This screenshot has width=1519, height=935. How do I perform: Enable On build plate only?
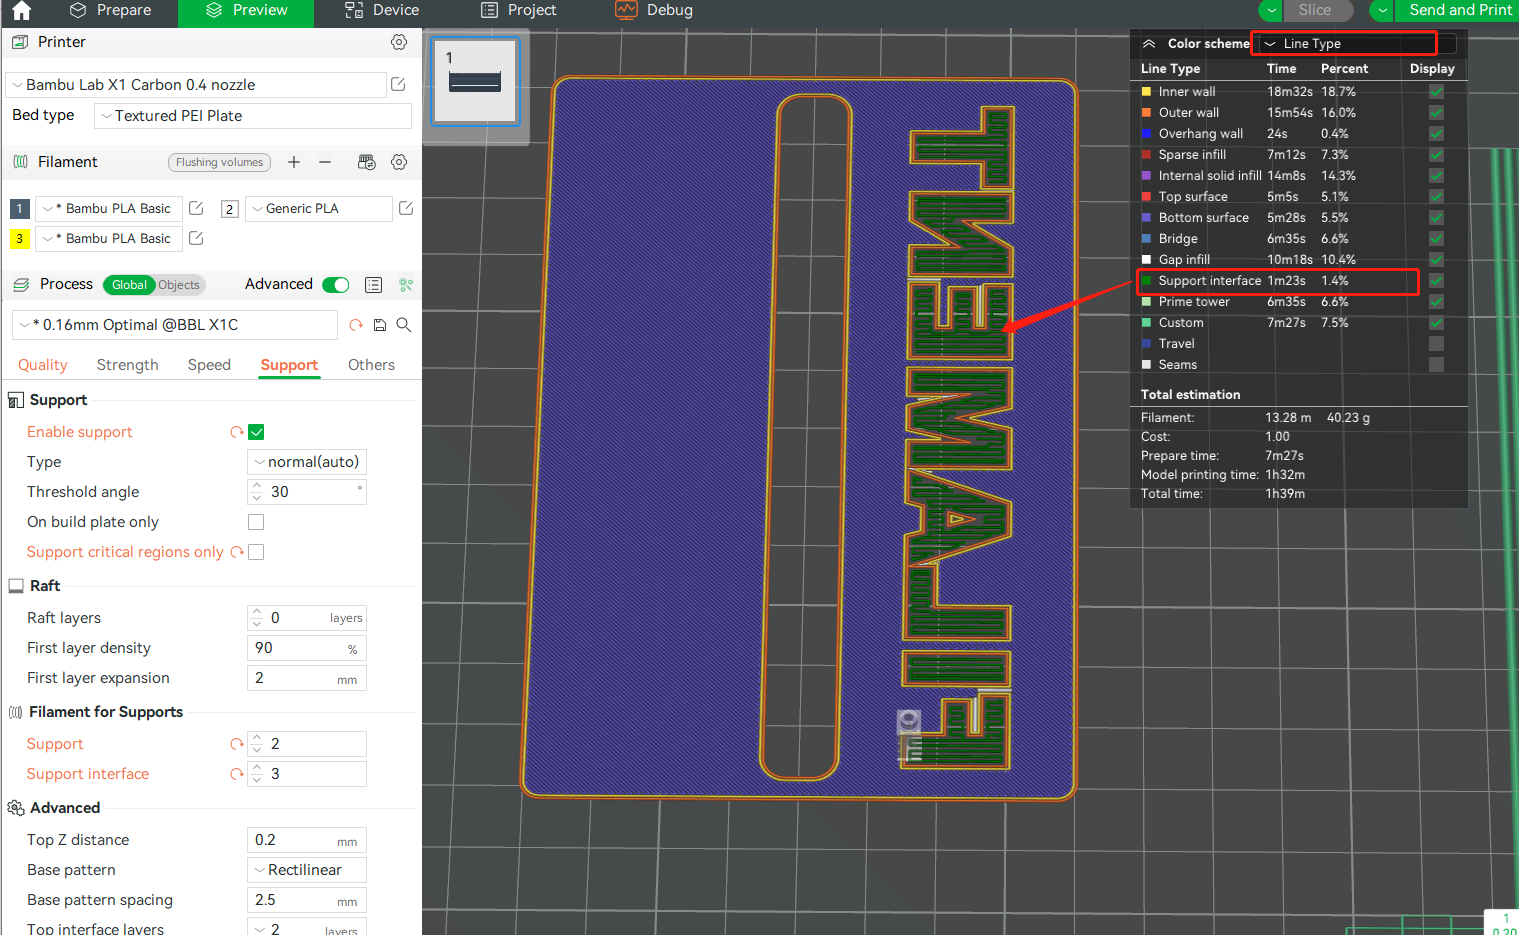pyautogui.click(x=256, y=521)
